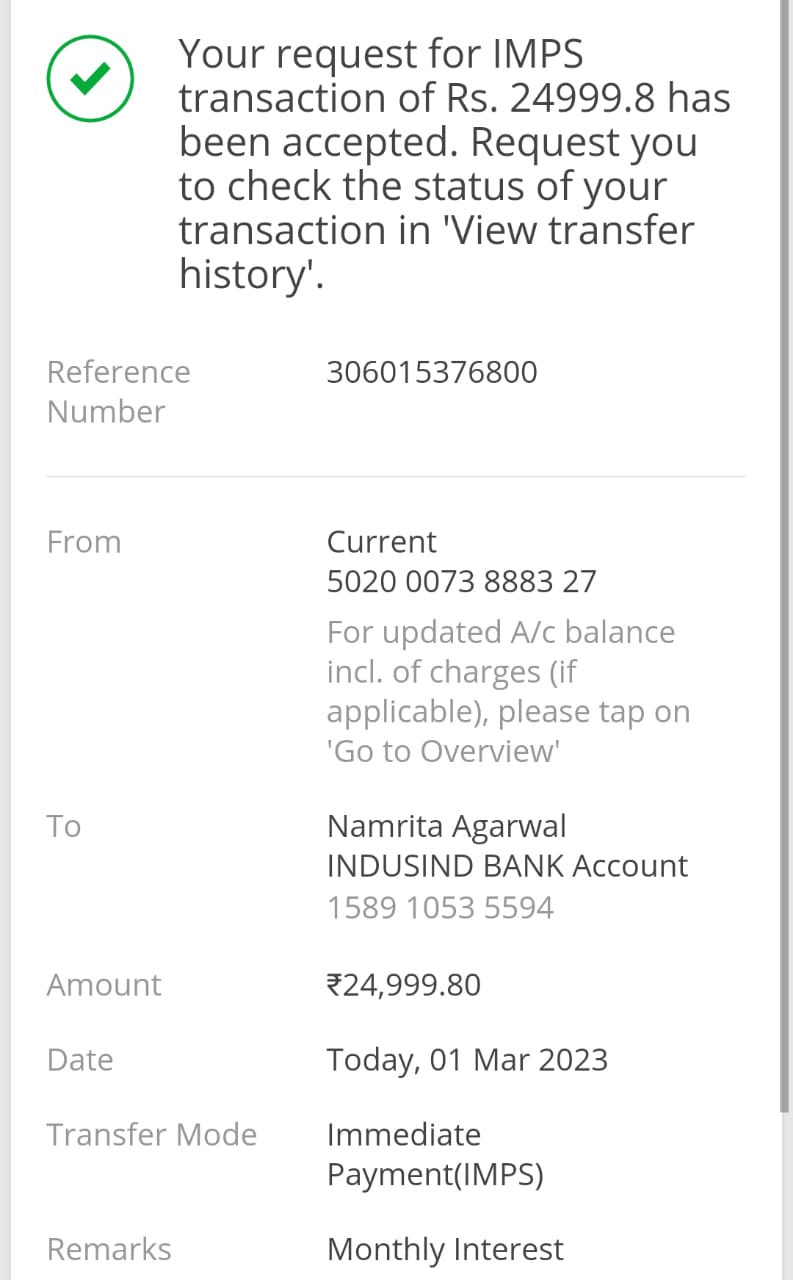Viewport: 793px width, 1280px height.
Task: Click the IMPS transaction accepted message
Action: pos(454,164)
